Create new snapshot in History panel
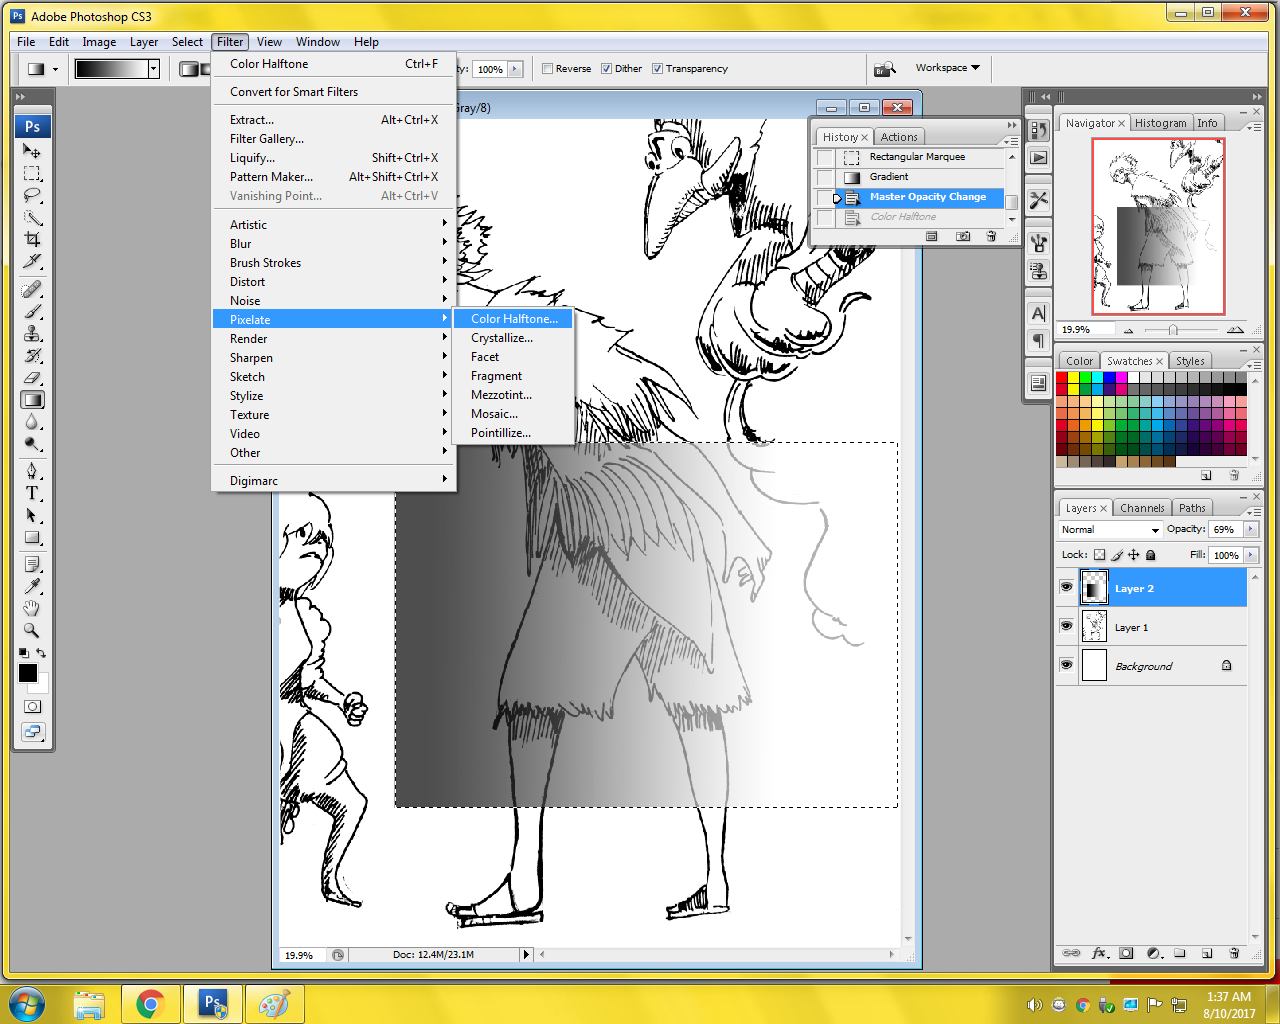The height and width of the screenshot is (1024, 1280). click(x=962, y=236)
